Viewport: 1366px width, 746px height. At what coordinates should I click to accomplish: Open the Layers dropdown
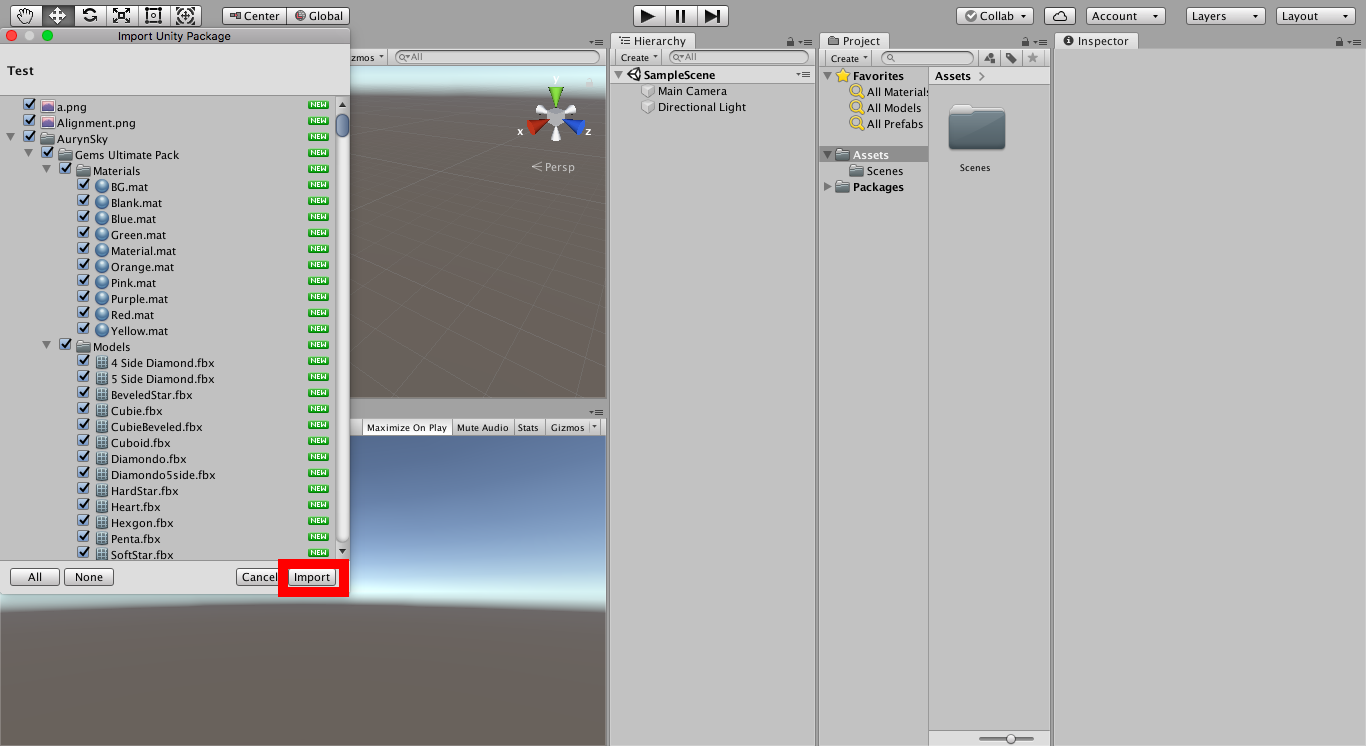coord(1225,16)
